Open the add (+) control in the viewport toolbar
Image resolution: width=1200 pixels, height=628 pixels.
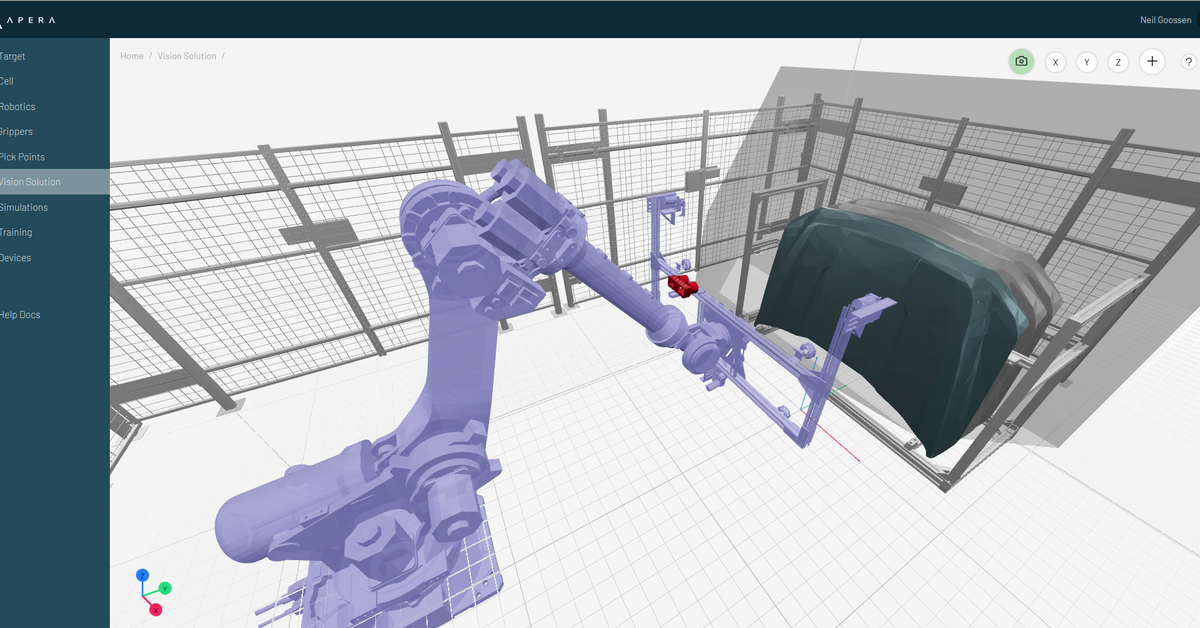coord(1152,61)
